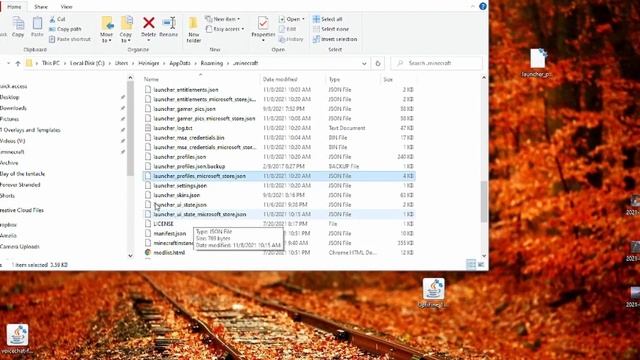Click Edit in the Open group
The height and width of the screenshot is (360, 640).
tap(288, 29)
